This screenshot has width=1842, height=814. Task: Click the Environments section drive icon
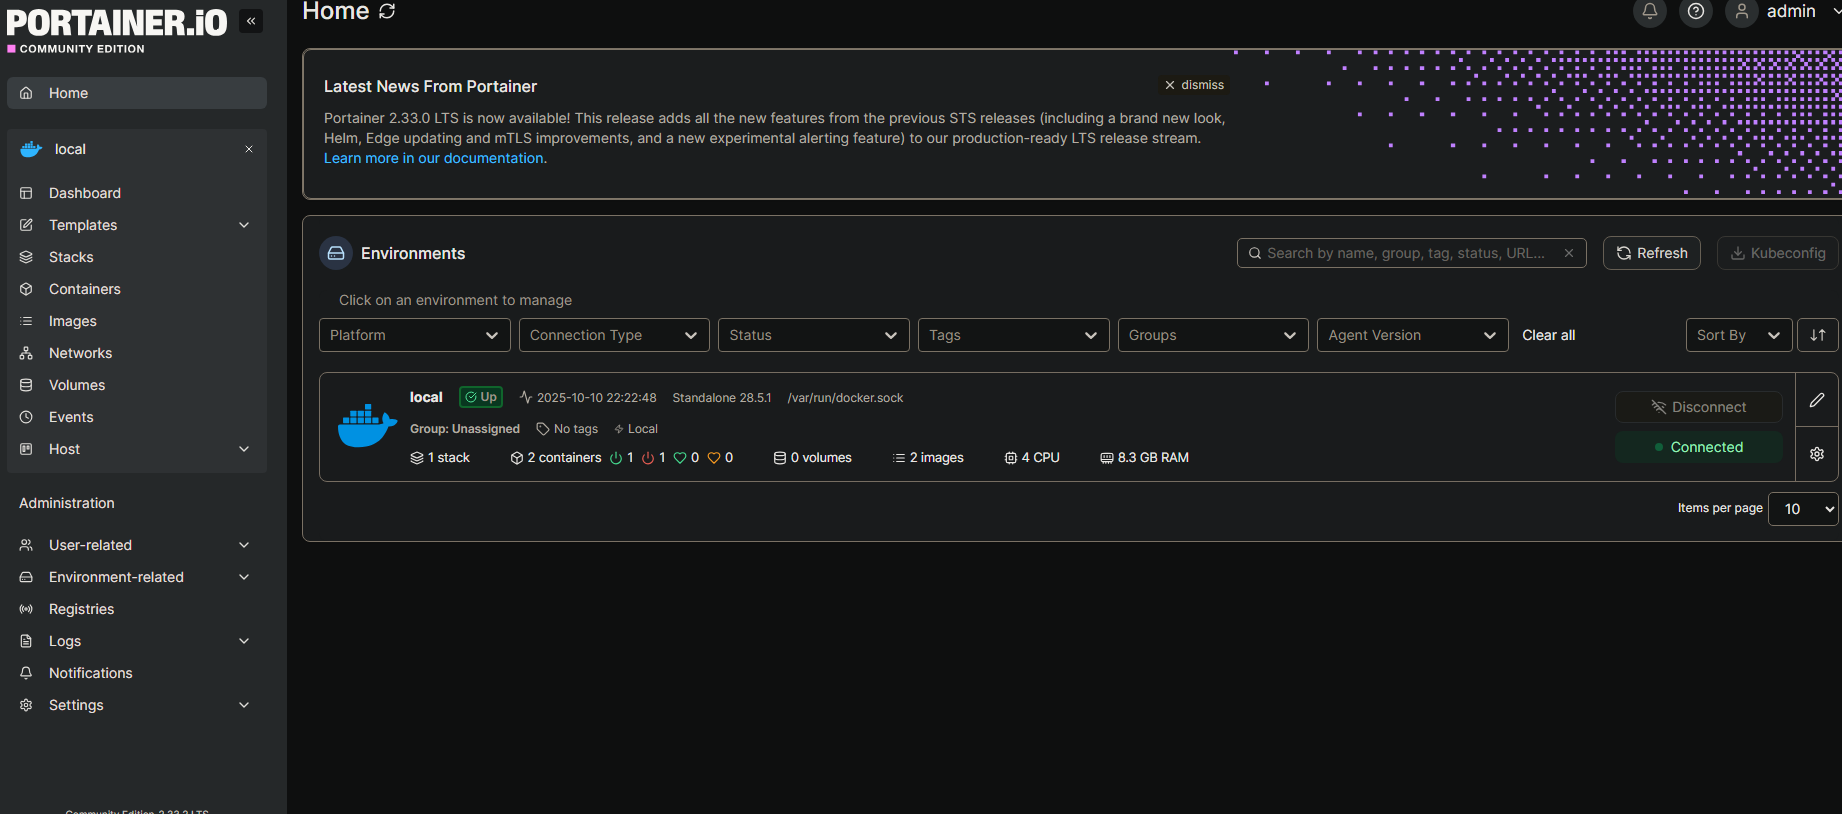[x=336, y=253]
